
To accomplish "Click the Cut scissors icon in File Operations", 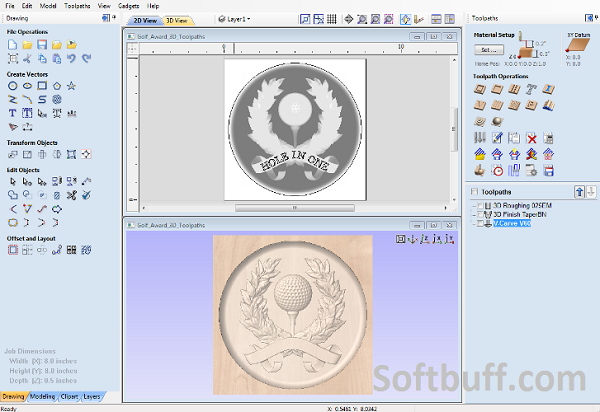I will pyautogui.click(x=27, y=59).
